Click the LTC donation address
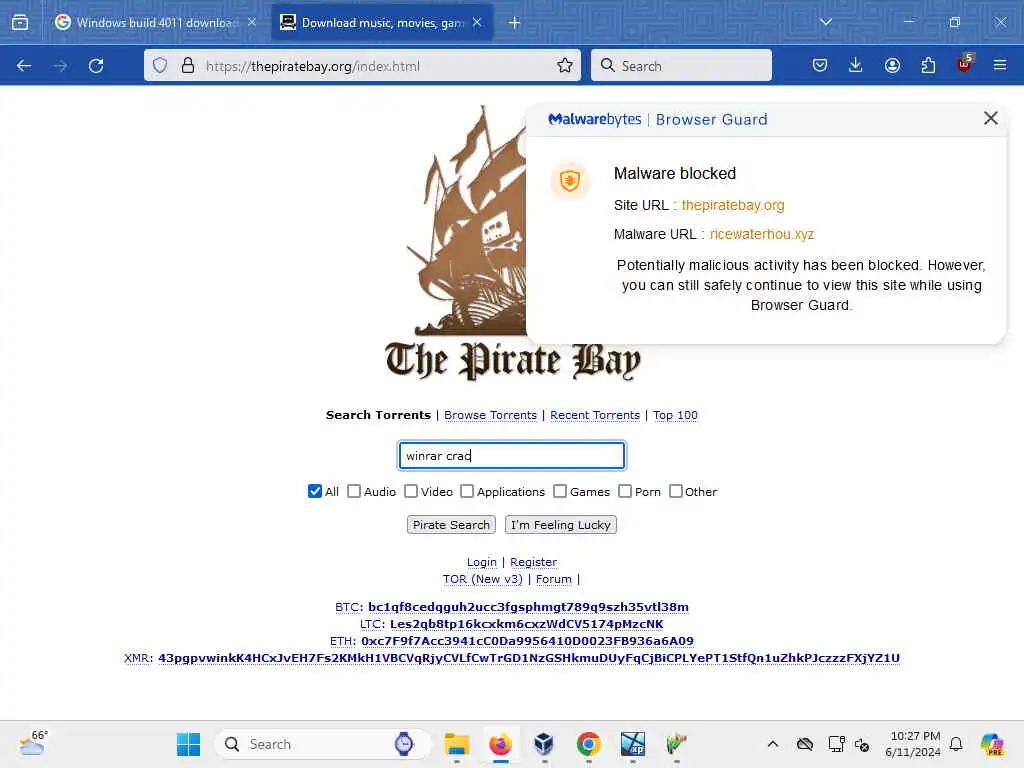Screen dimensions: 1024x768 click(x=526, y=624)
